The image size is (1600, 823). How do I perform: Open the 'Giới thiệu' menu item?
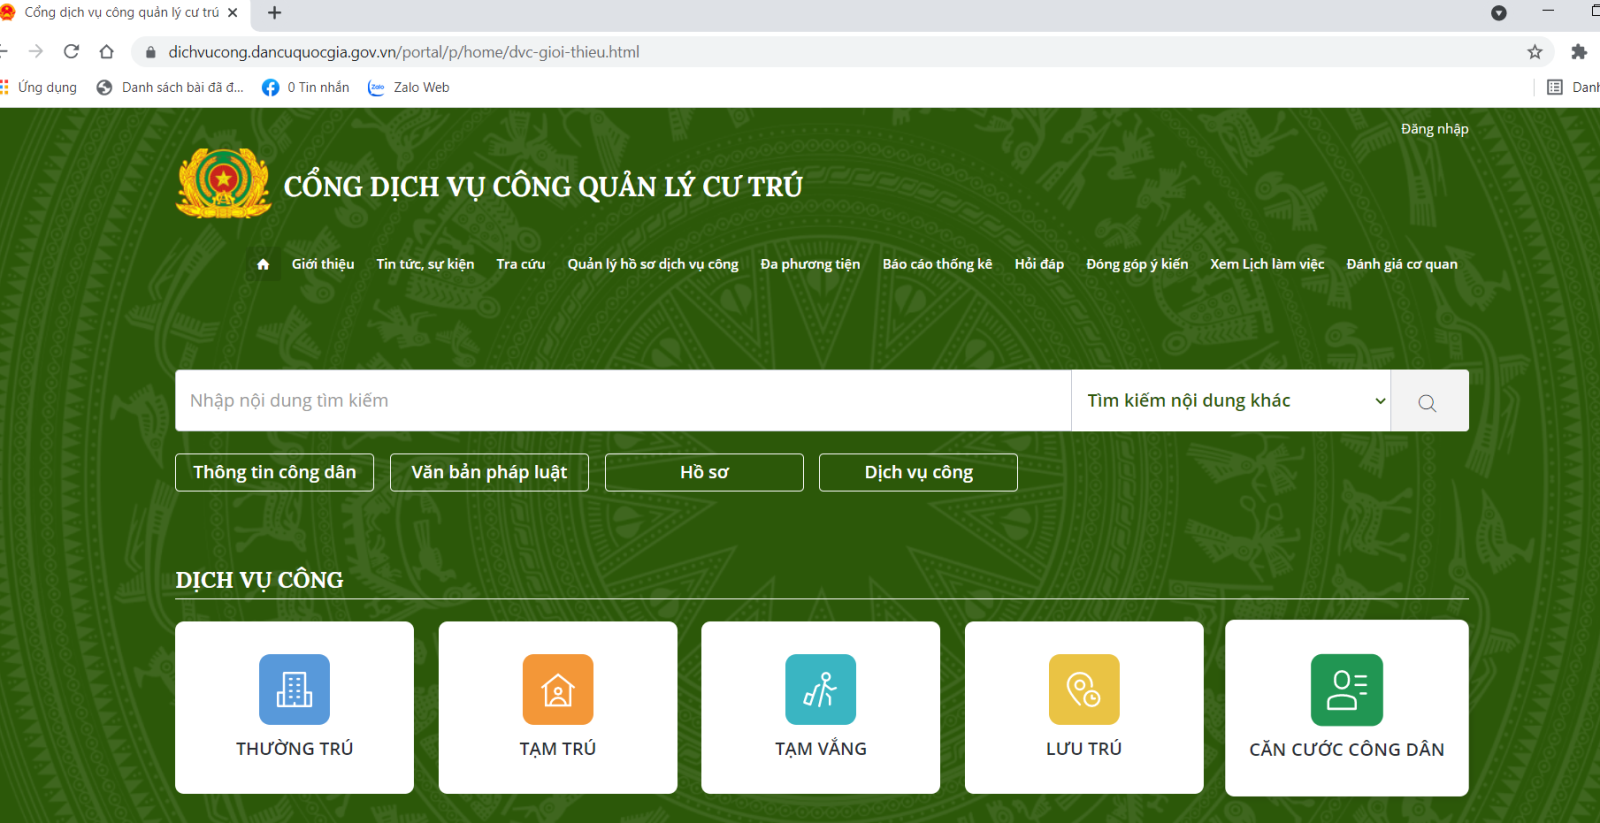[322, 264]
